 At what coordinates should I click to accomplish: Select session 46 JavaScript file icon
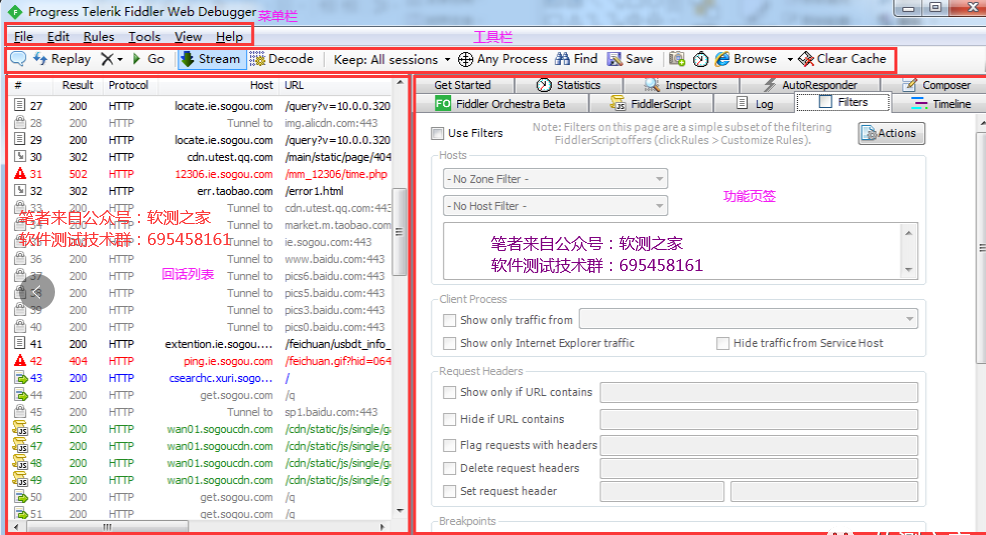(21, 429)
